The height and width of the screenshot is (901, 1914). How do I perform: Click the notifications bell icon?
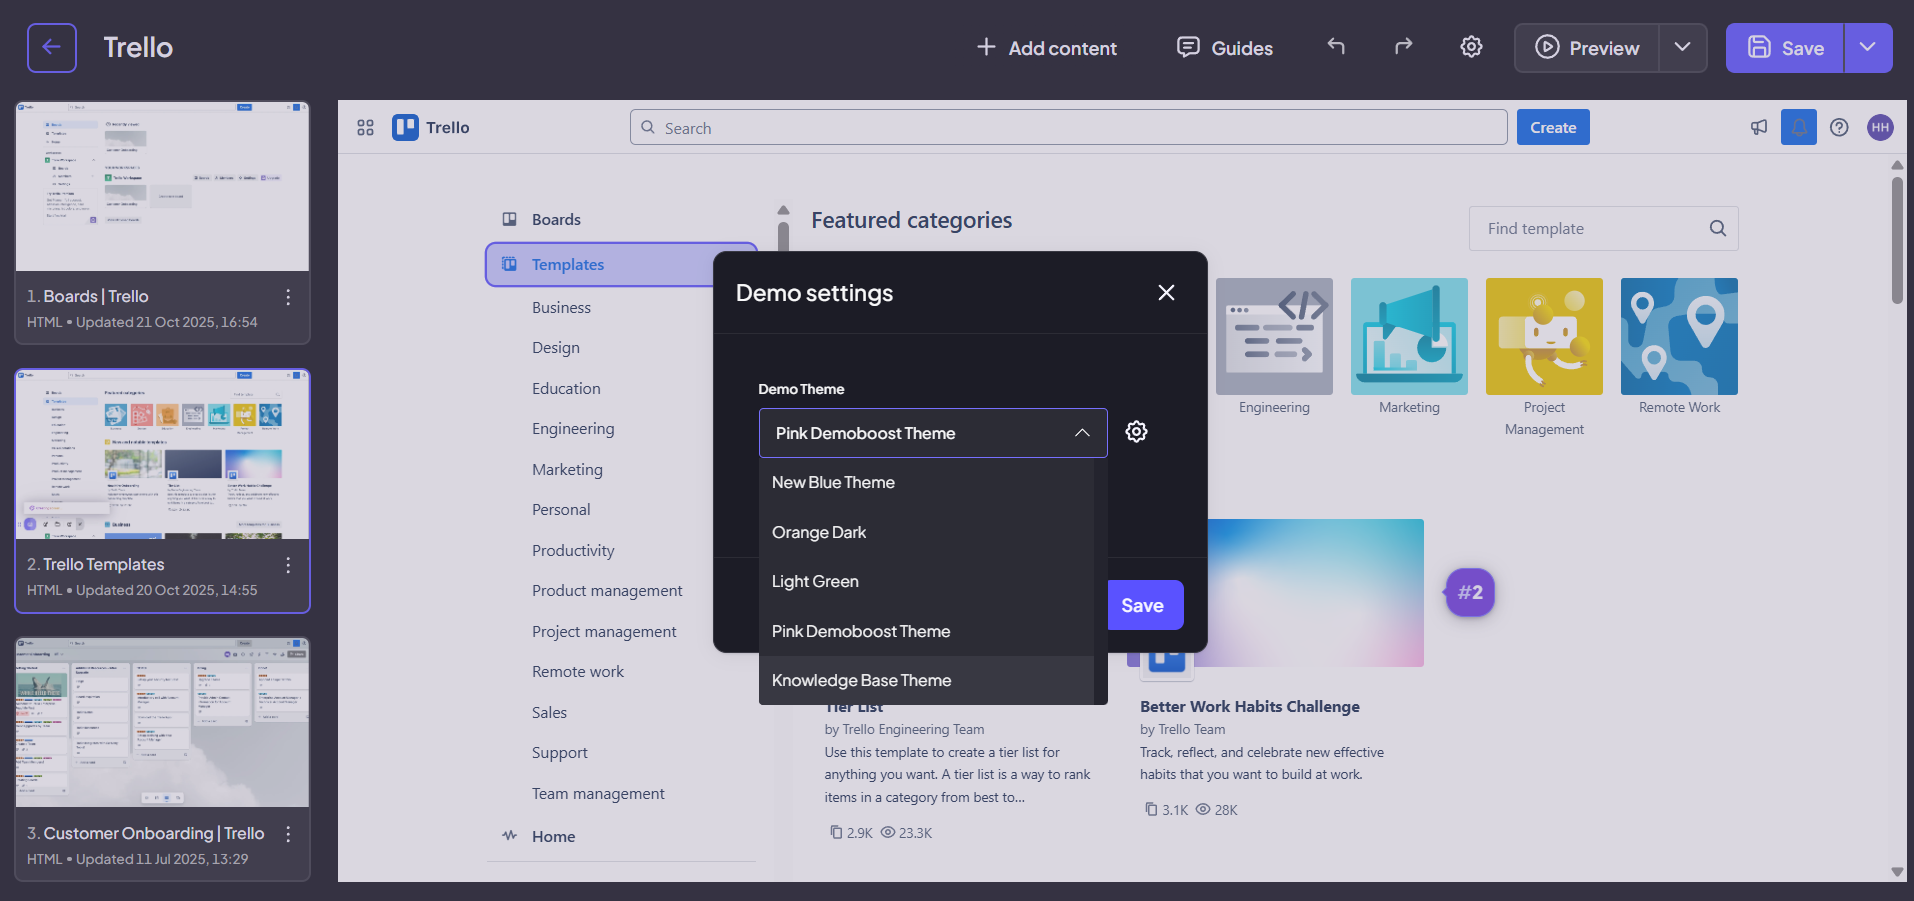(x=1798, y=127)
